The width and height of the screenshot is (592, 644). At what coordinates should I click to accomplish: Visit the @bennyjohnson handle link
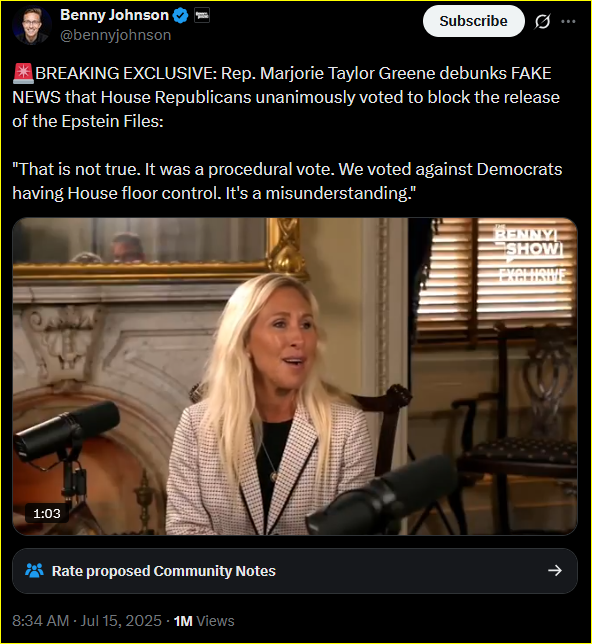(115, 35)
